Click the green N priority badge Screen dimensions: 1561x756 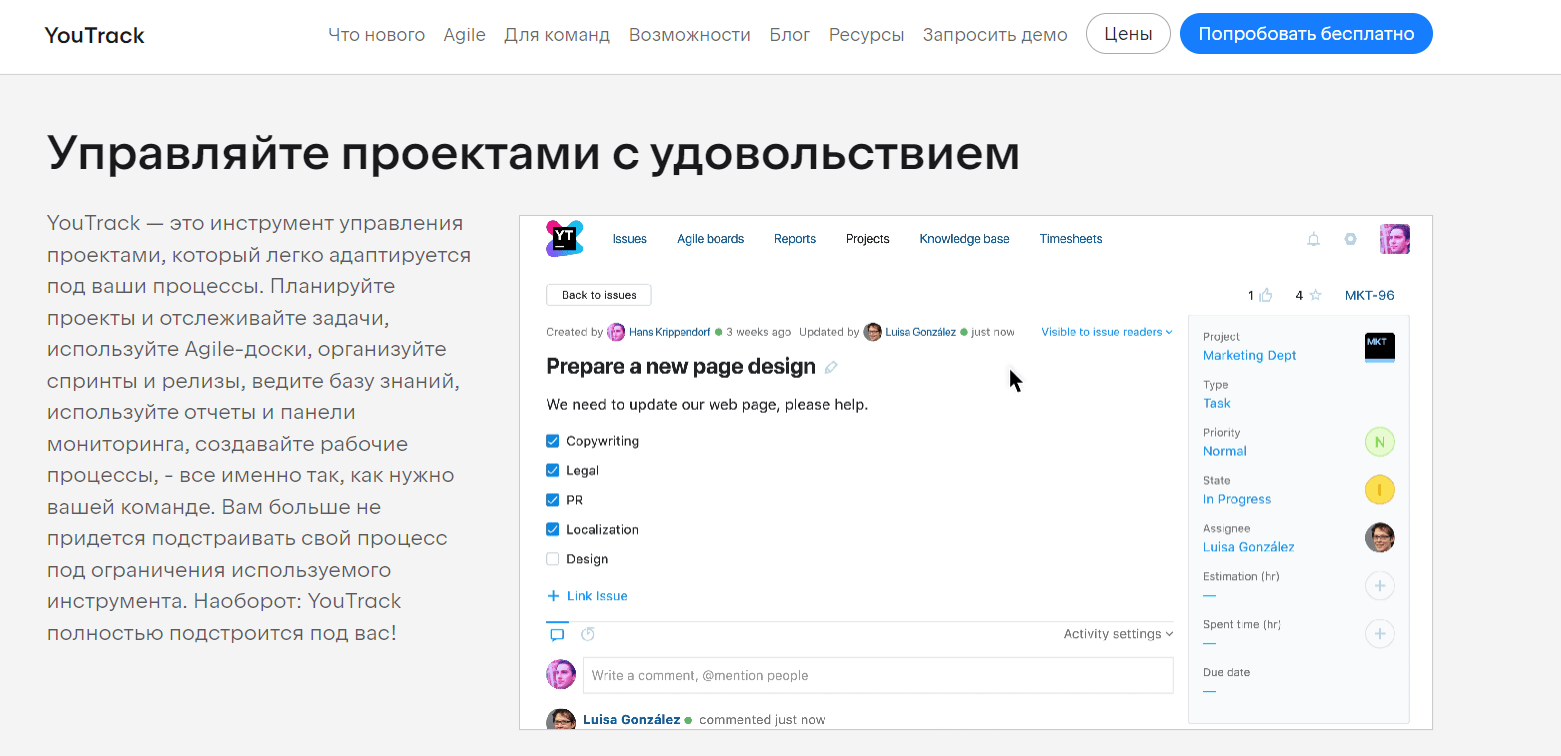[1380, 442]
